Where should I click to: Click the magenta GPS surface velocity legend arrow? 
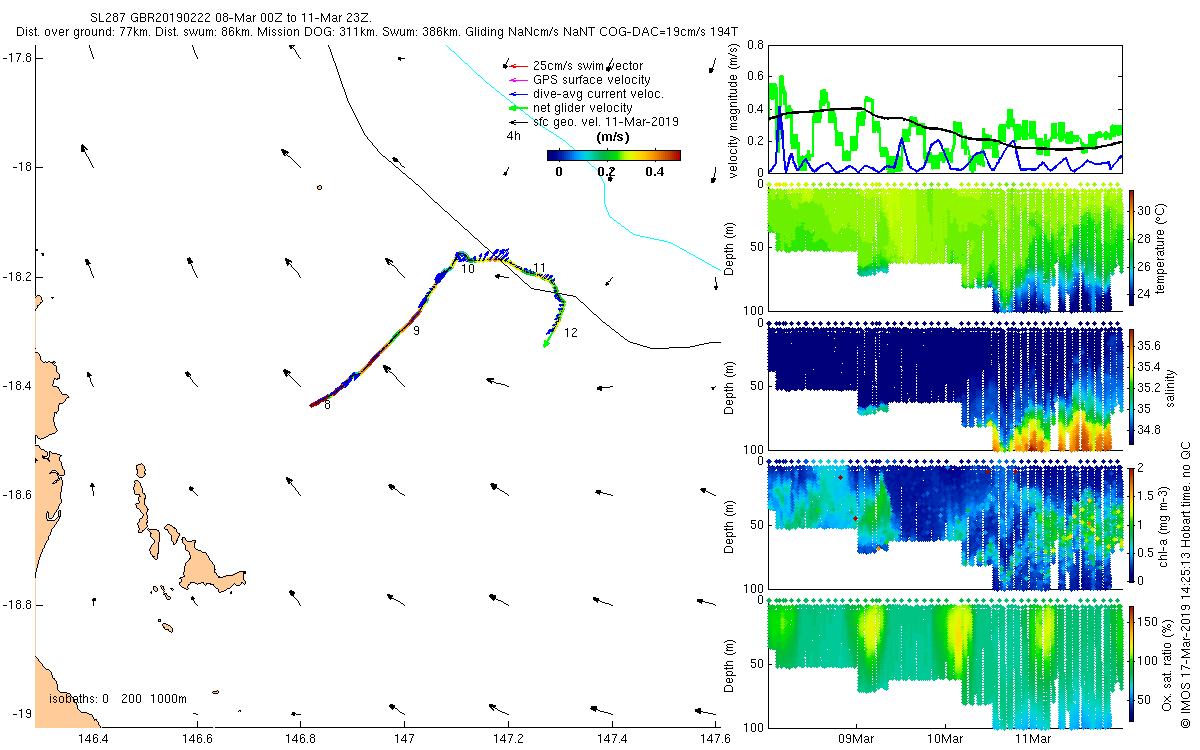coord(516,80)
